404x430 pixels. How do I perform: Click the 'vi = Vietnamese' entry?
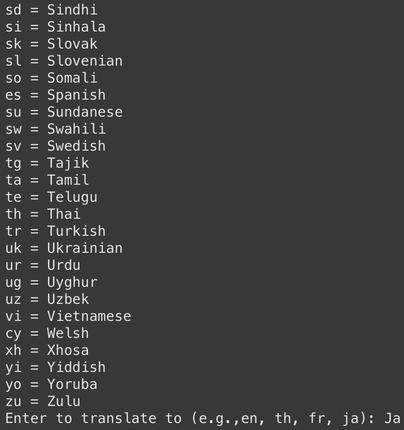coord(68,316)
